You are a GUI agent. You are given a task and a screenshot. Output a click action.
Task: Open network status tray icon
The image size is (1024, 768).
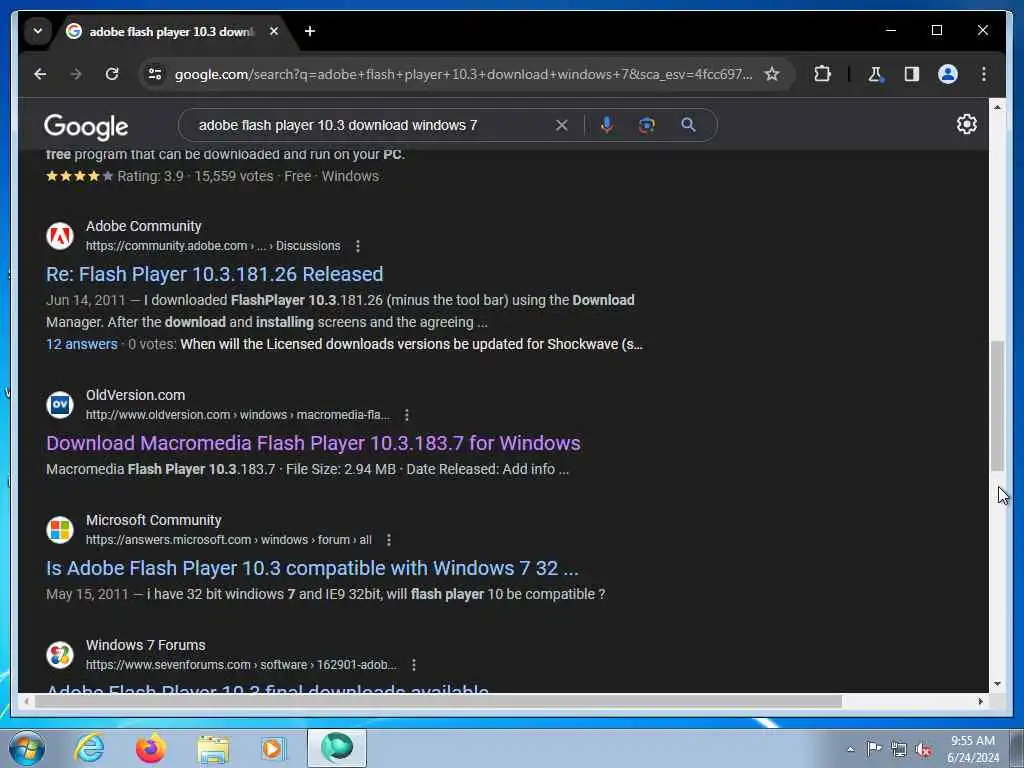(899, 749)
